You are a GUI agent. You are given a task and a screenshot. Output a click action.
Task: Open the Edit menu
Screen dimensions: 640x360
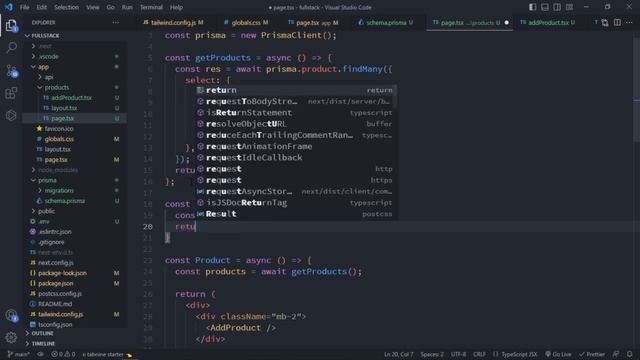[x=41, y=7]
